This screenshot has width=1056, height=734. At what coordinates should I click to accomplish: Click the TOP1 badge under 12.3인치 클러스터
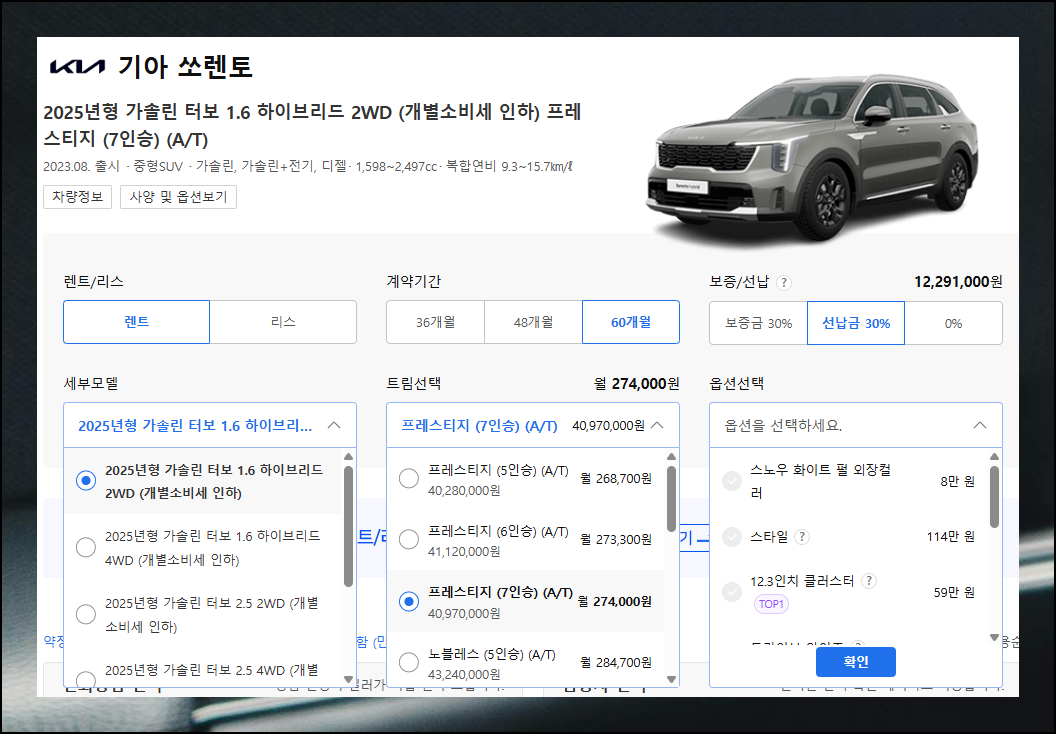click(771, 604)
